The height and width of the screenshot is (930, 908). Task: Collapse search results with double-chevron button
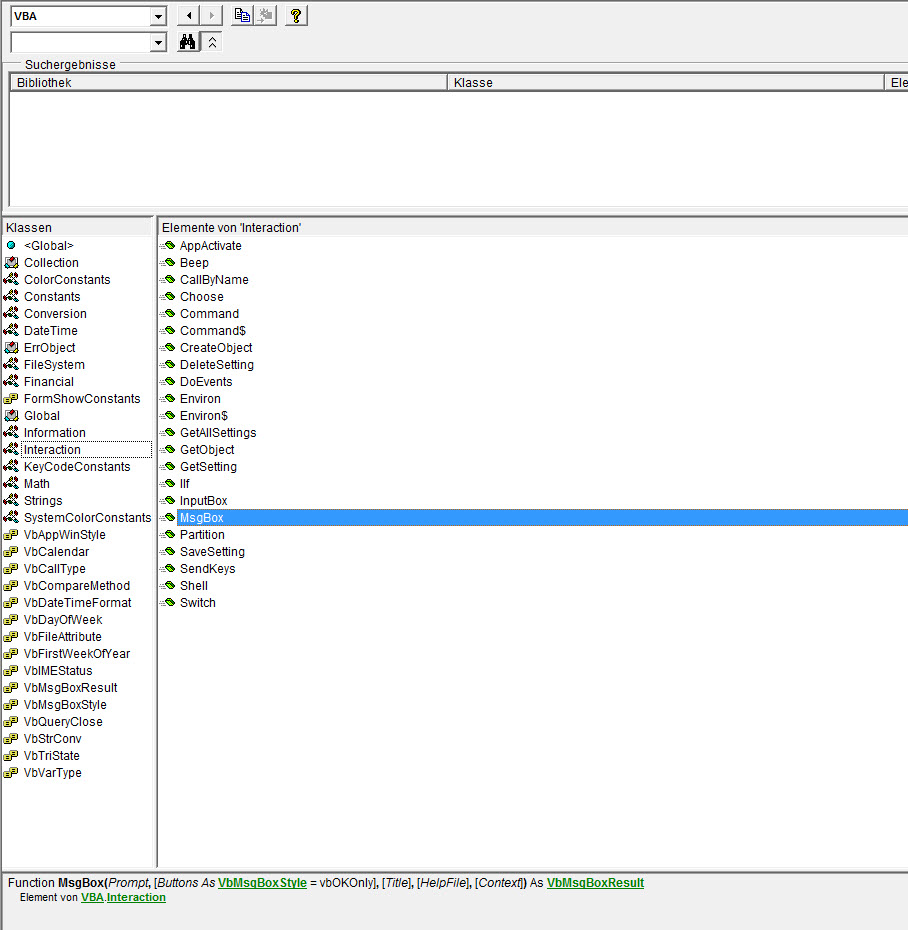tap(212, 42)
